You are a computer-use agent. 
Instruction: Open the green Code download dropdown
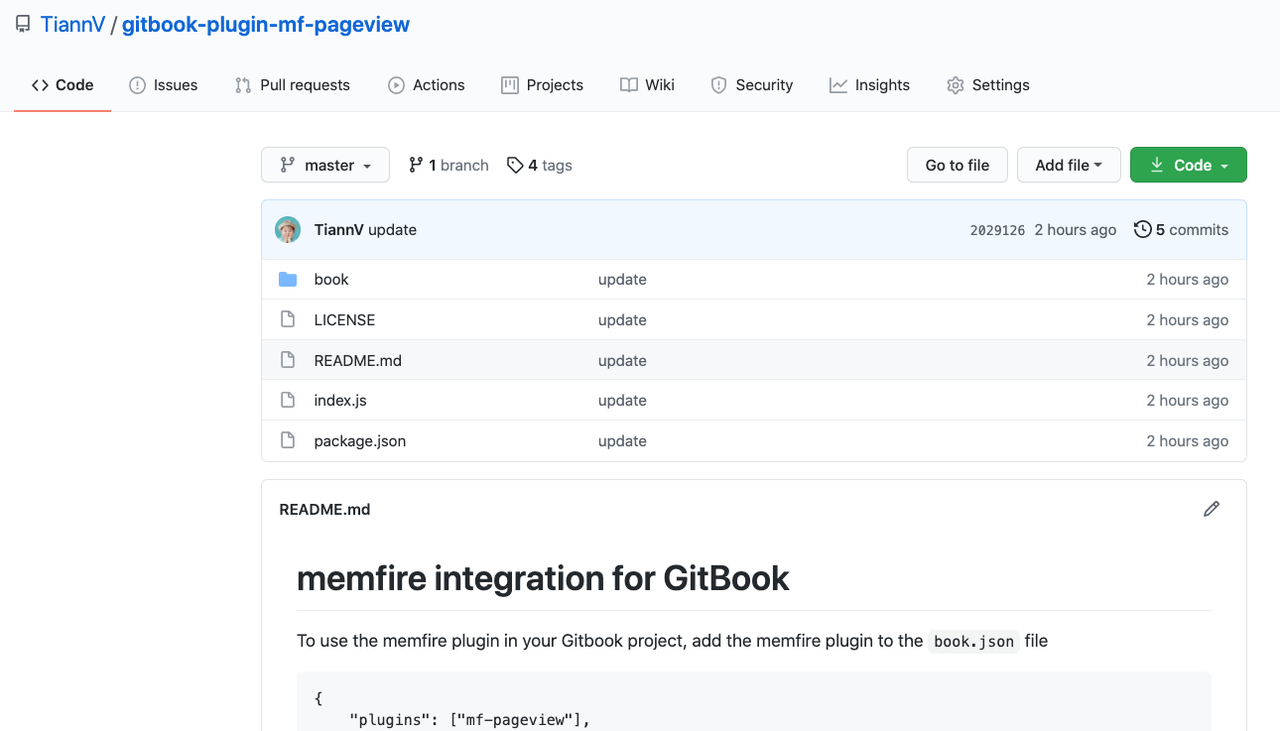click(x=1188, y=165)
